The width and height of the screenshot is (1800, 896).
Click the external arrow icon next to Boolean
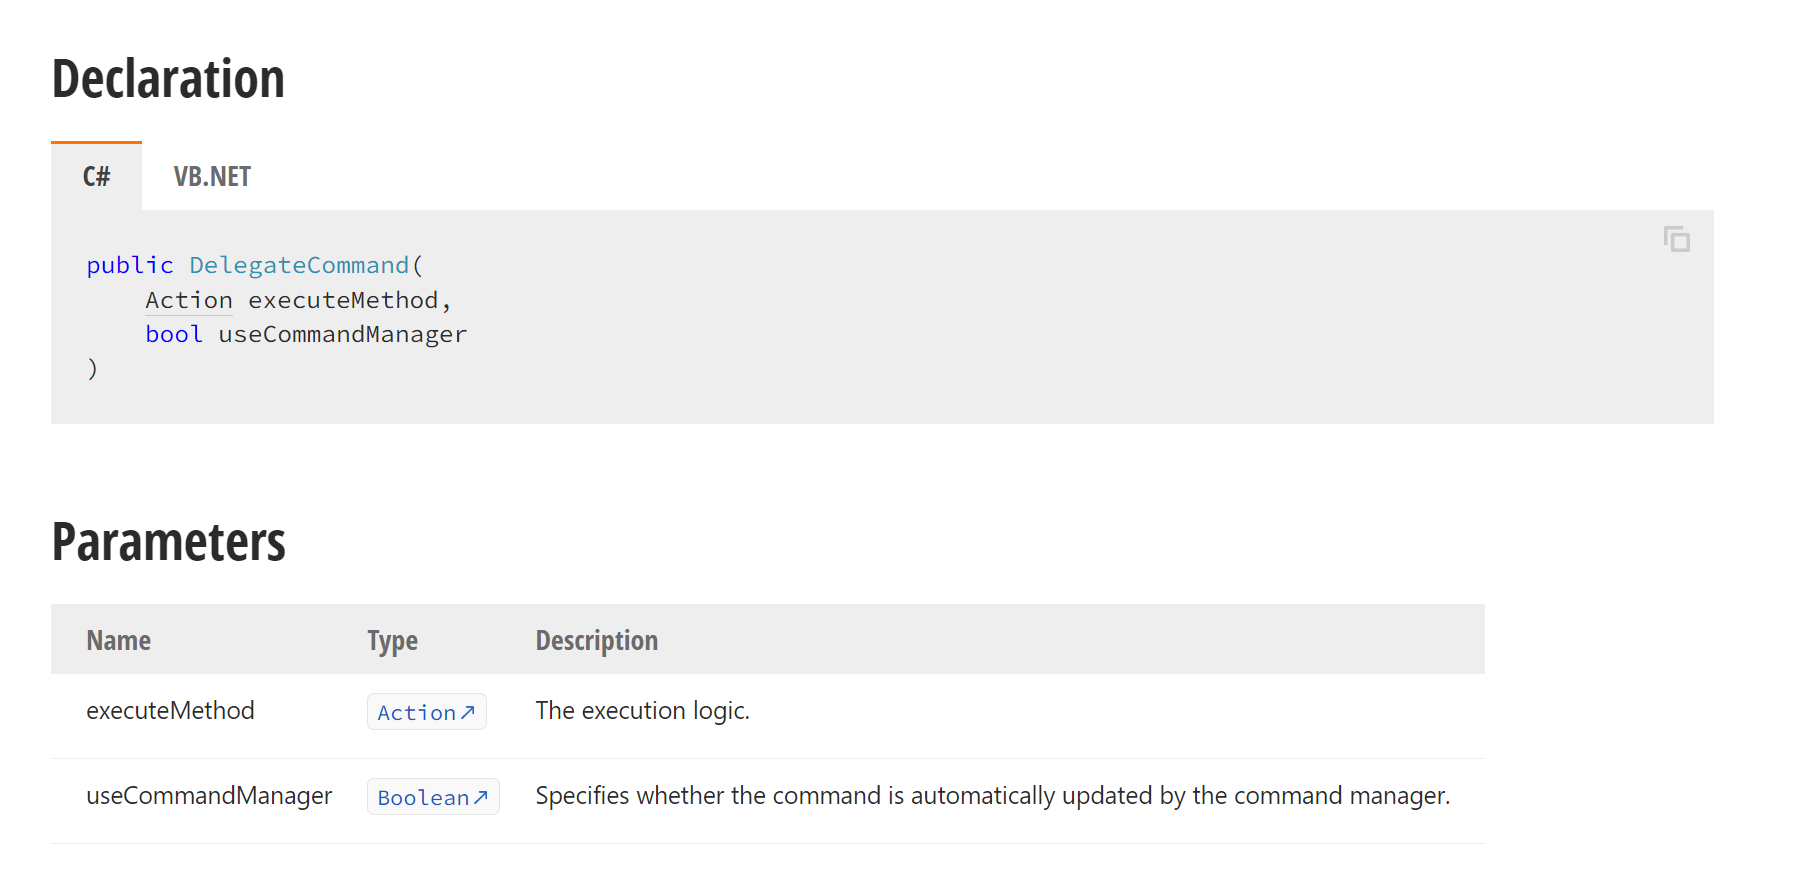coord(480,797)
